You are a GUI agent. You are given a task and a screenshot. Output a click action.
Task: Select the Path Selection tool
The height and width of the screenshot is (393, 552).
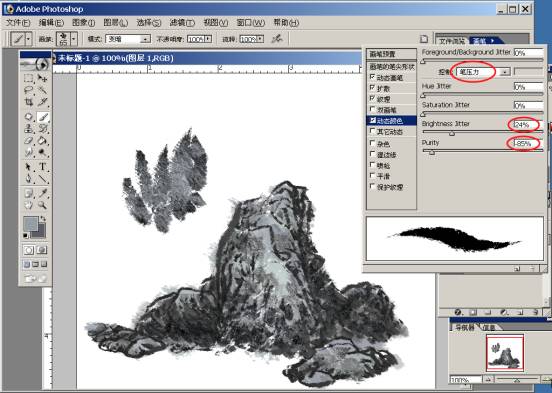[x=29, y=167]
